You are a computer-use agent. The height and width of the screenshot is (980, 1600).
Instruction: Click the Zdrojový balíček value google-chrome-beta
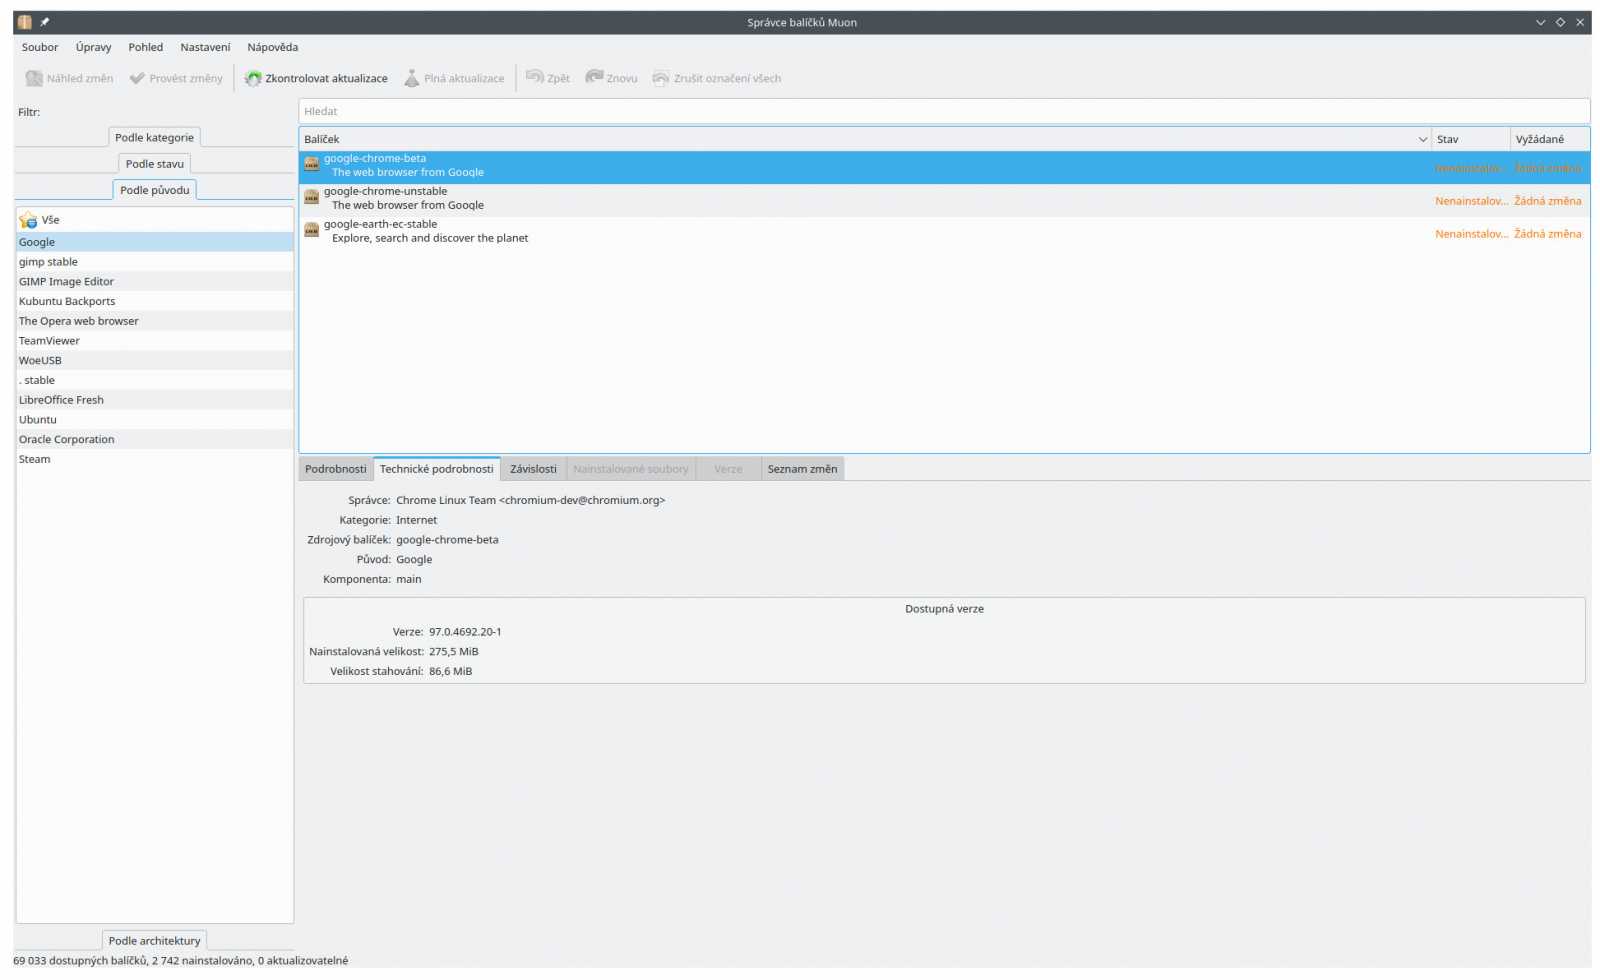(x=447, y=540)
